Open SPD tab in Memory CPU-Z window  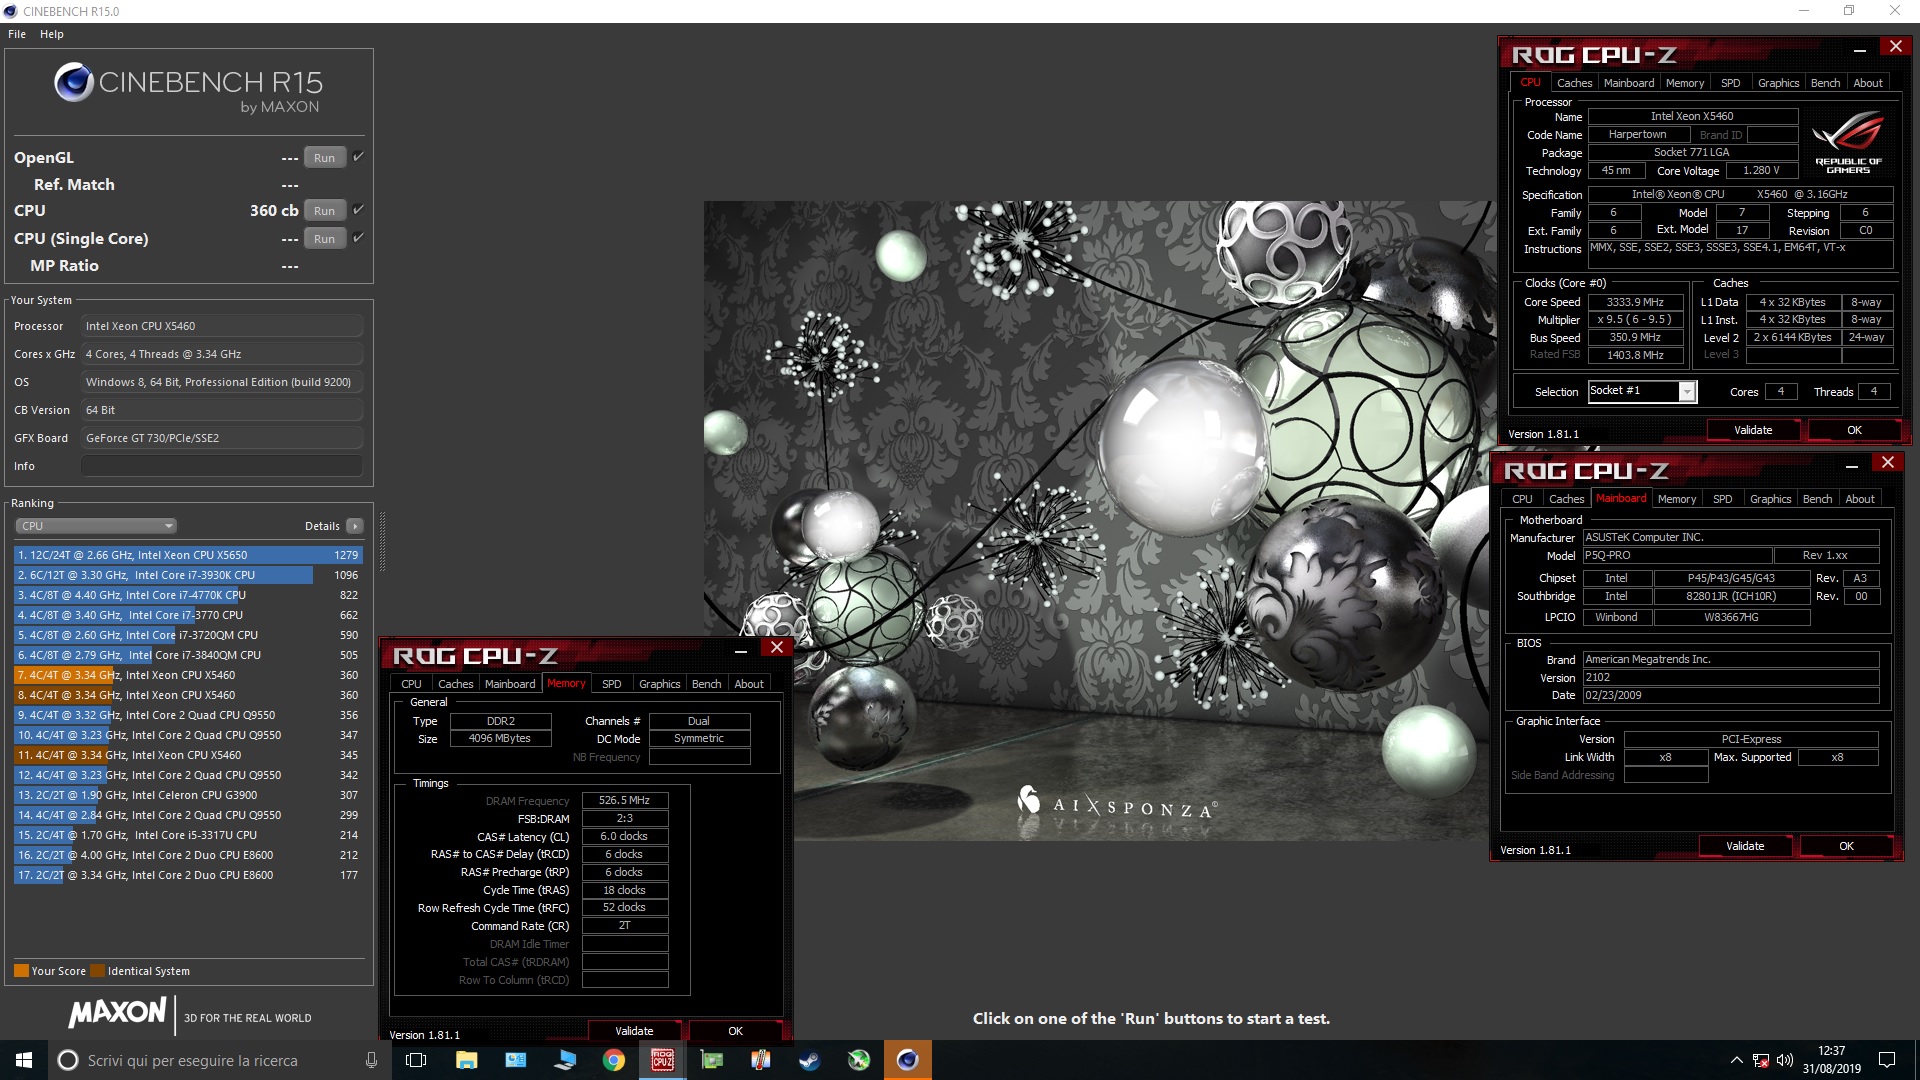point(611,684)
